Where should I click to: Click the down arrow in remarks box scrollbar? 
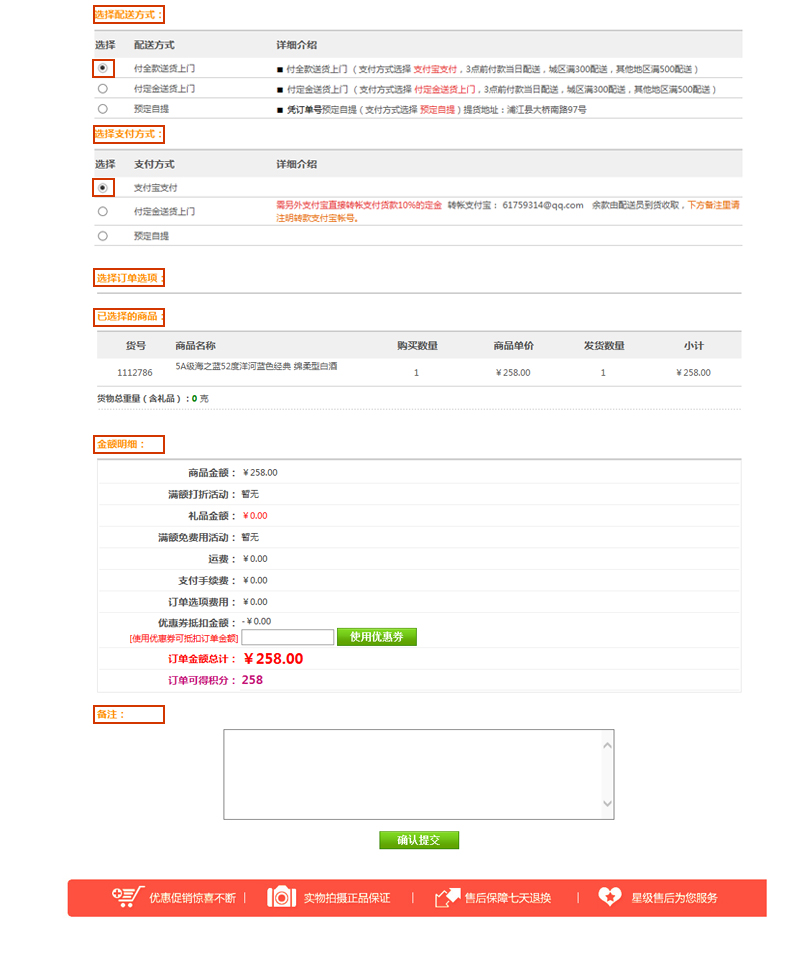pos(607,804)
